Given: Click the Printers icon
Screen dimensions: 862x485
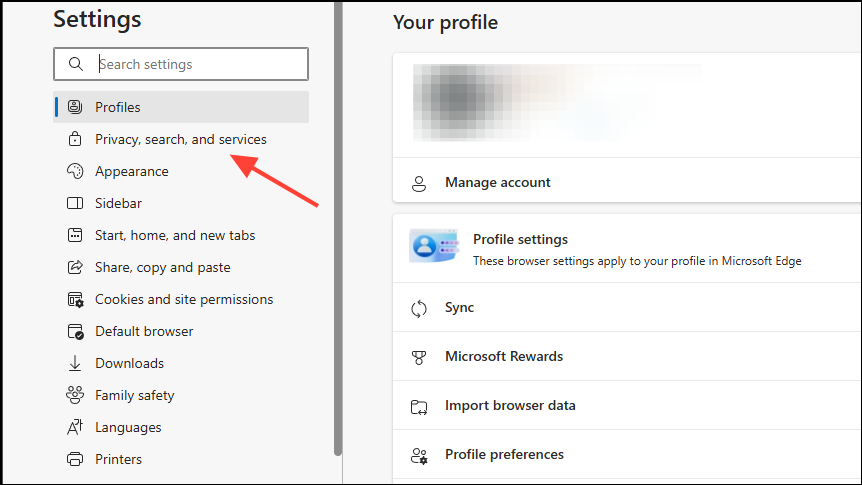Looking at the screenshot, I should tap(75, 459).
